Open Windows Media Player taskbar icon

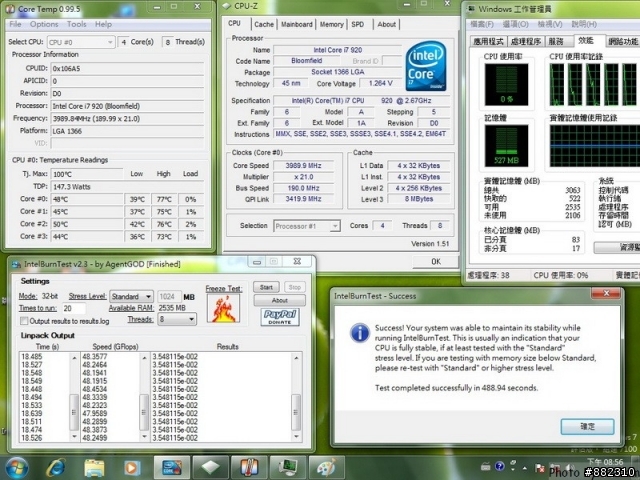[131, 468]
